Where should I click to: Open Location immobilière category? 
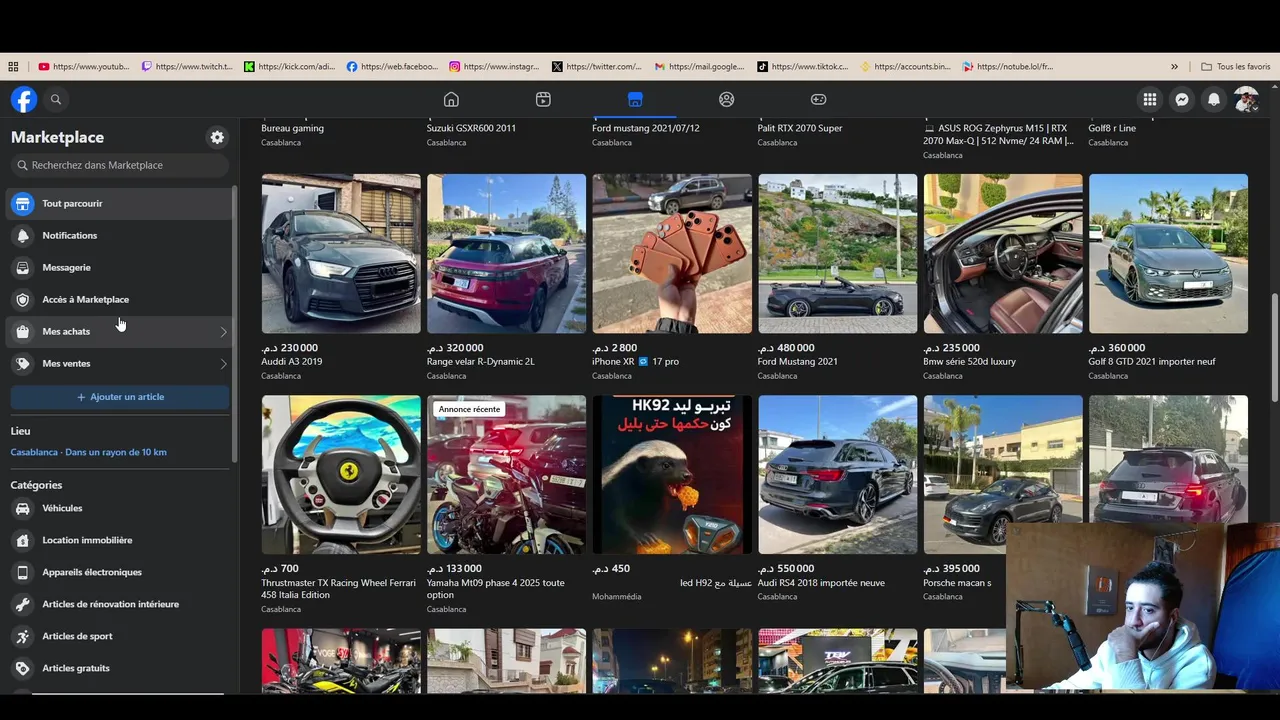[120, 540]
